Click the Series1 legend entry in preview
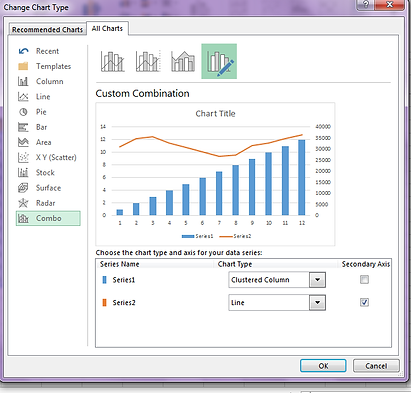411x393 pixels. (x=197, y=236)
